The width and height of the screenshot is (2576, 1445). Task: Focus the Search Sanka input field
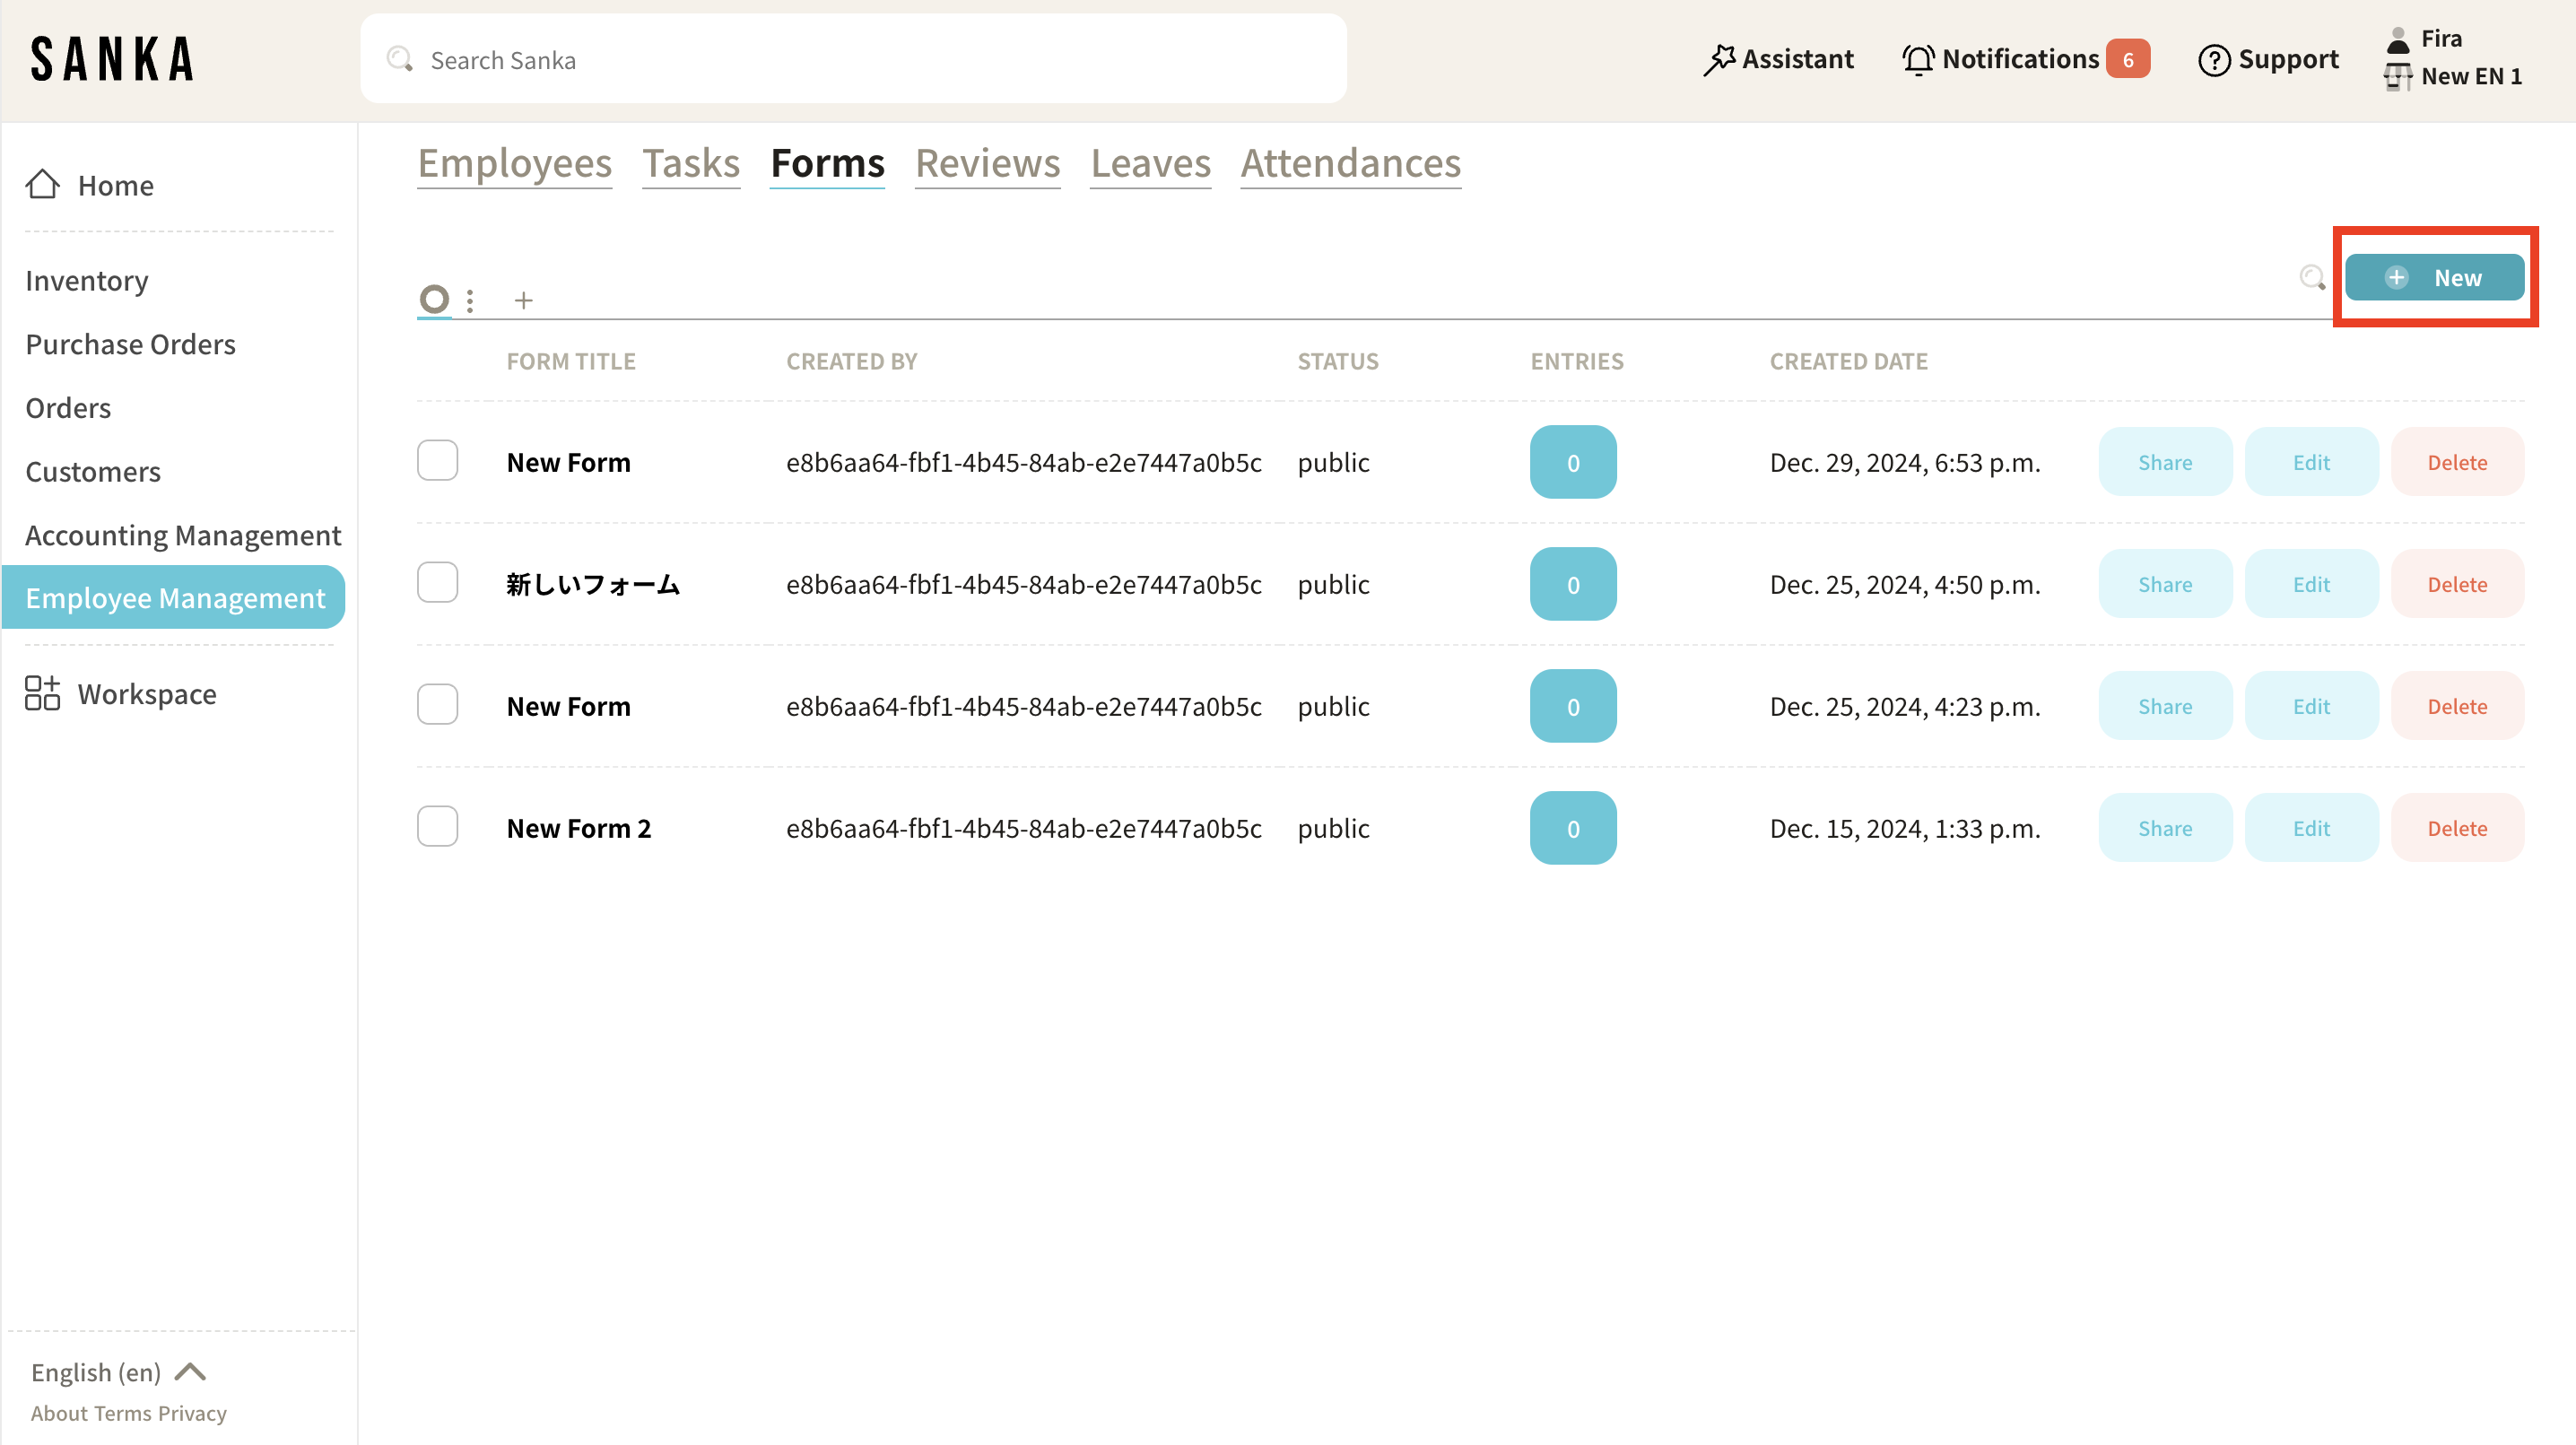click(852, 60)
